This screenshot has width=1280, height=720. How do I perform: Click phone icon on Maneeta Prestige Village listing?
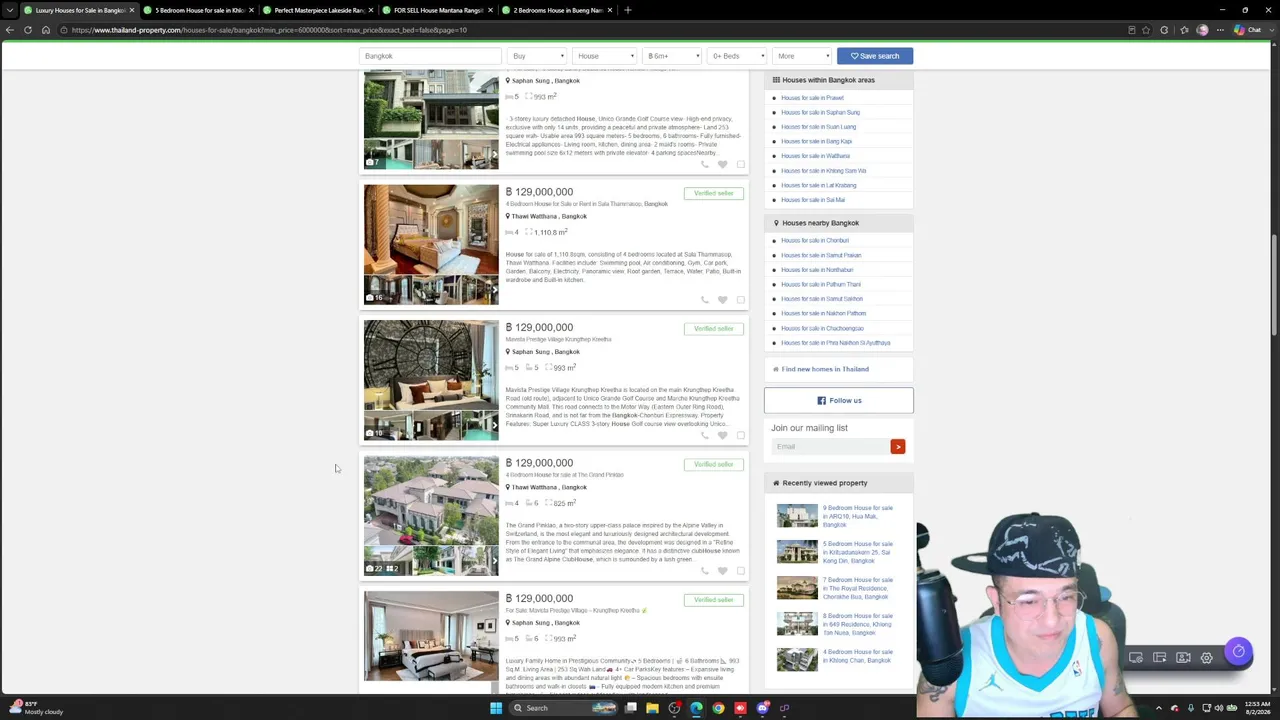pos(705,436)
